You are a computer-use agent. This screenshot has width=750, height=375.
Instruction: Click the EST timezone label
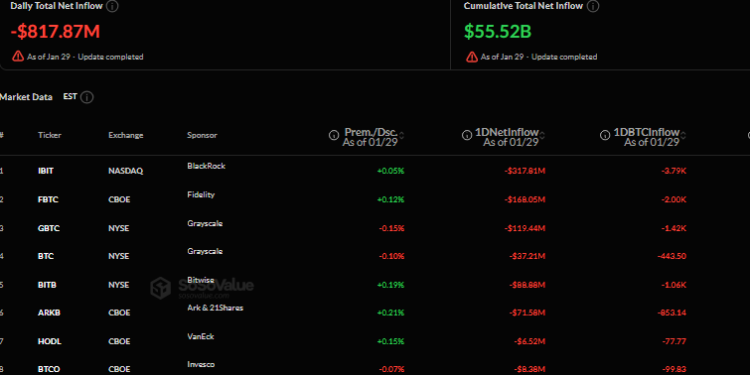70,97
